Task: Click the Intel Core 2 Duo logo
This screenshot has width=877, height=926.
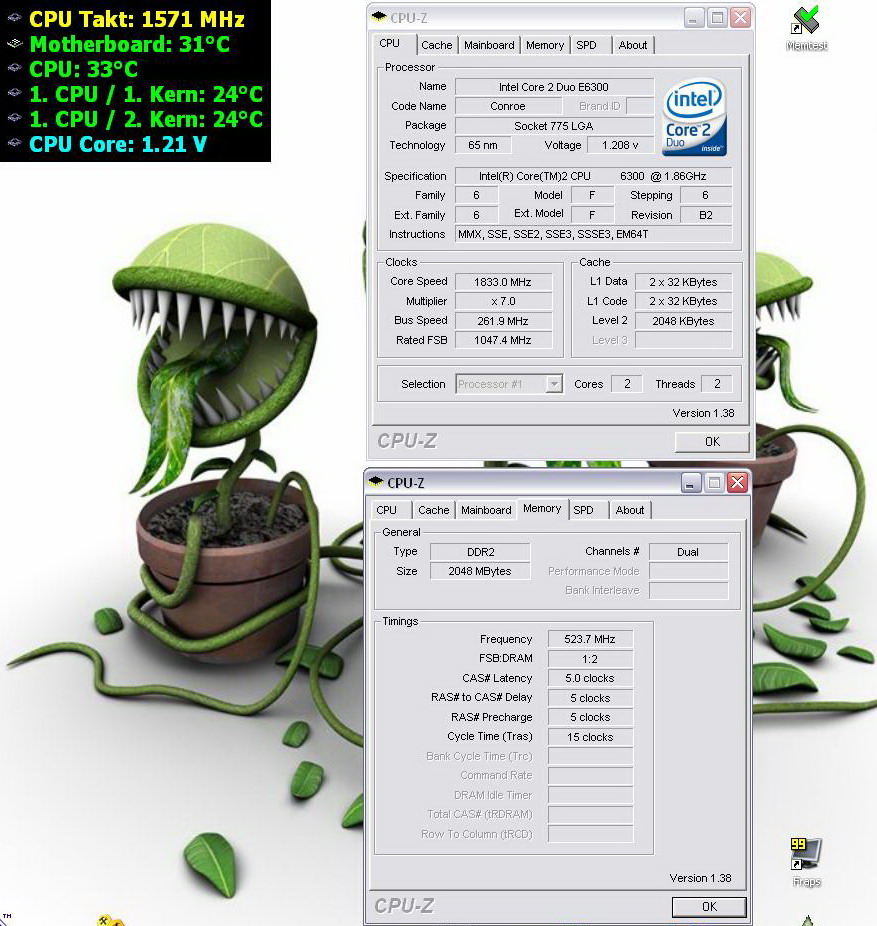Action: [x=694, y=118]
